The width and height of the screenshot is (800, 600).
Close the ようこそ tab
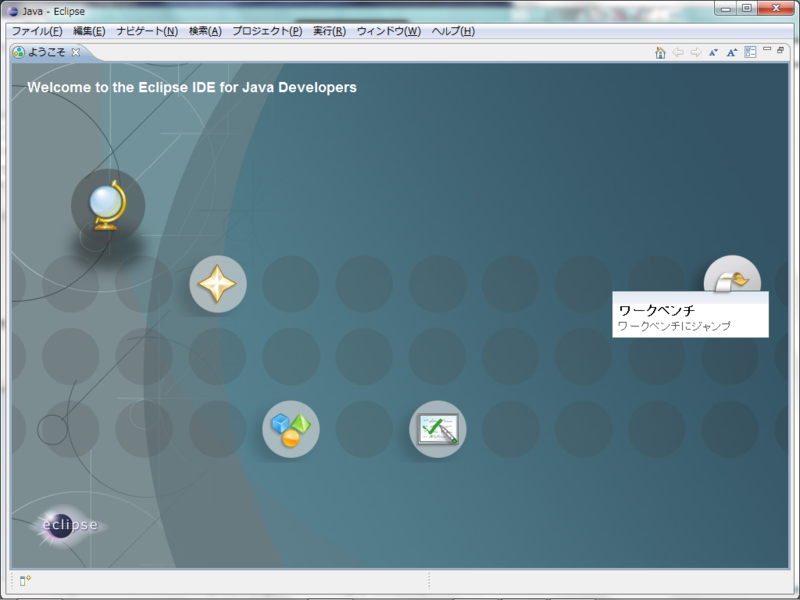(x=76, y=52)
